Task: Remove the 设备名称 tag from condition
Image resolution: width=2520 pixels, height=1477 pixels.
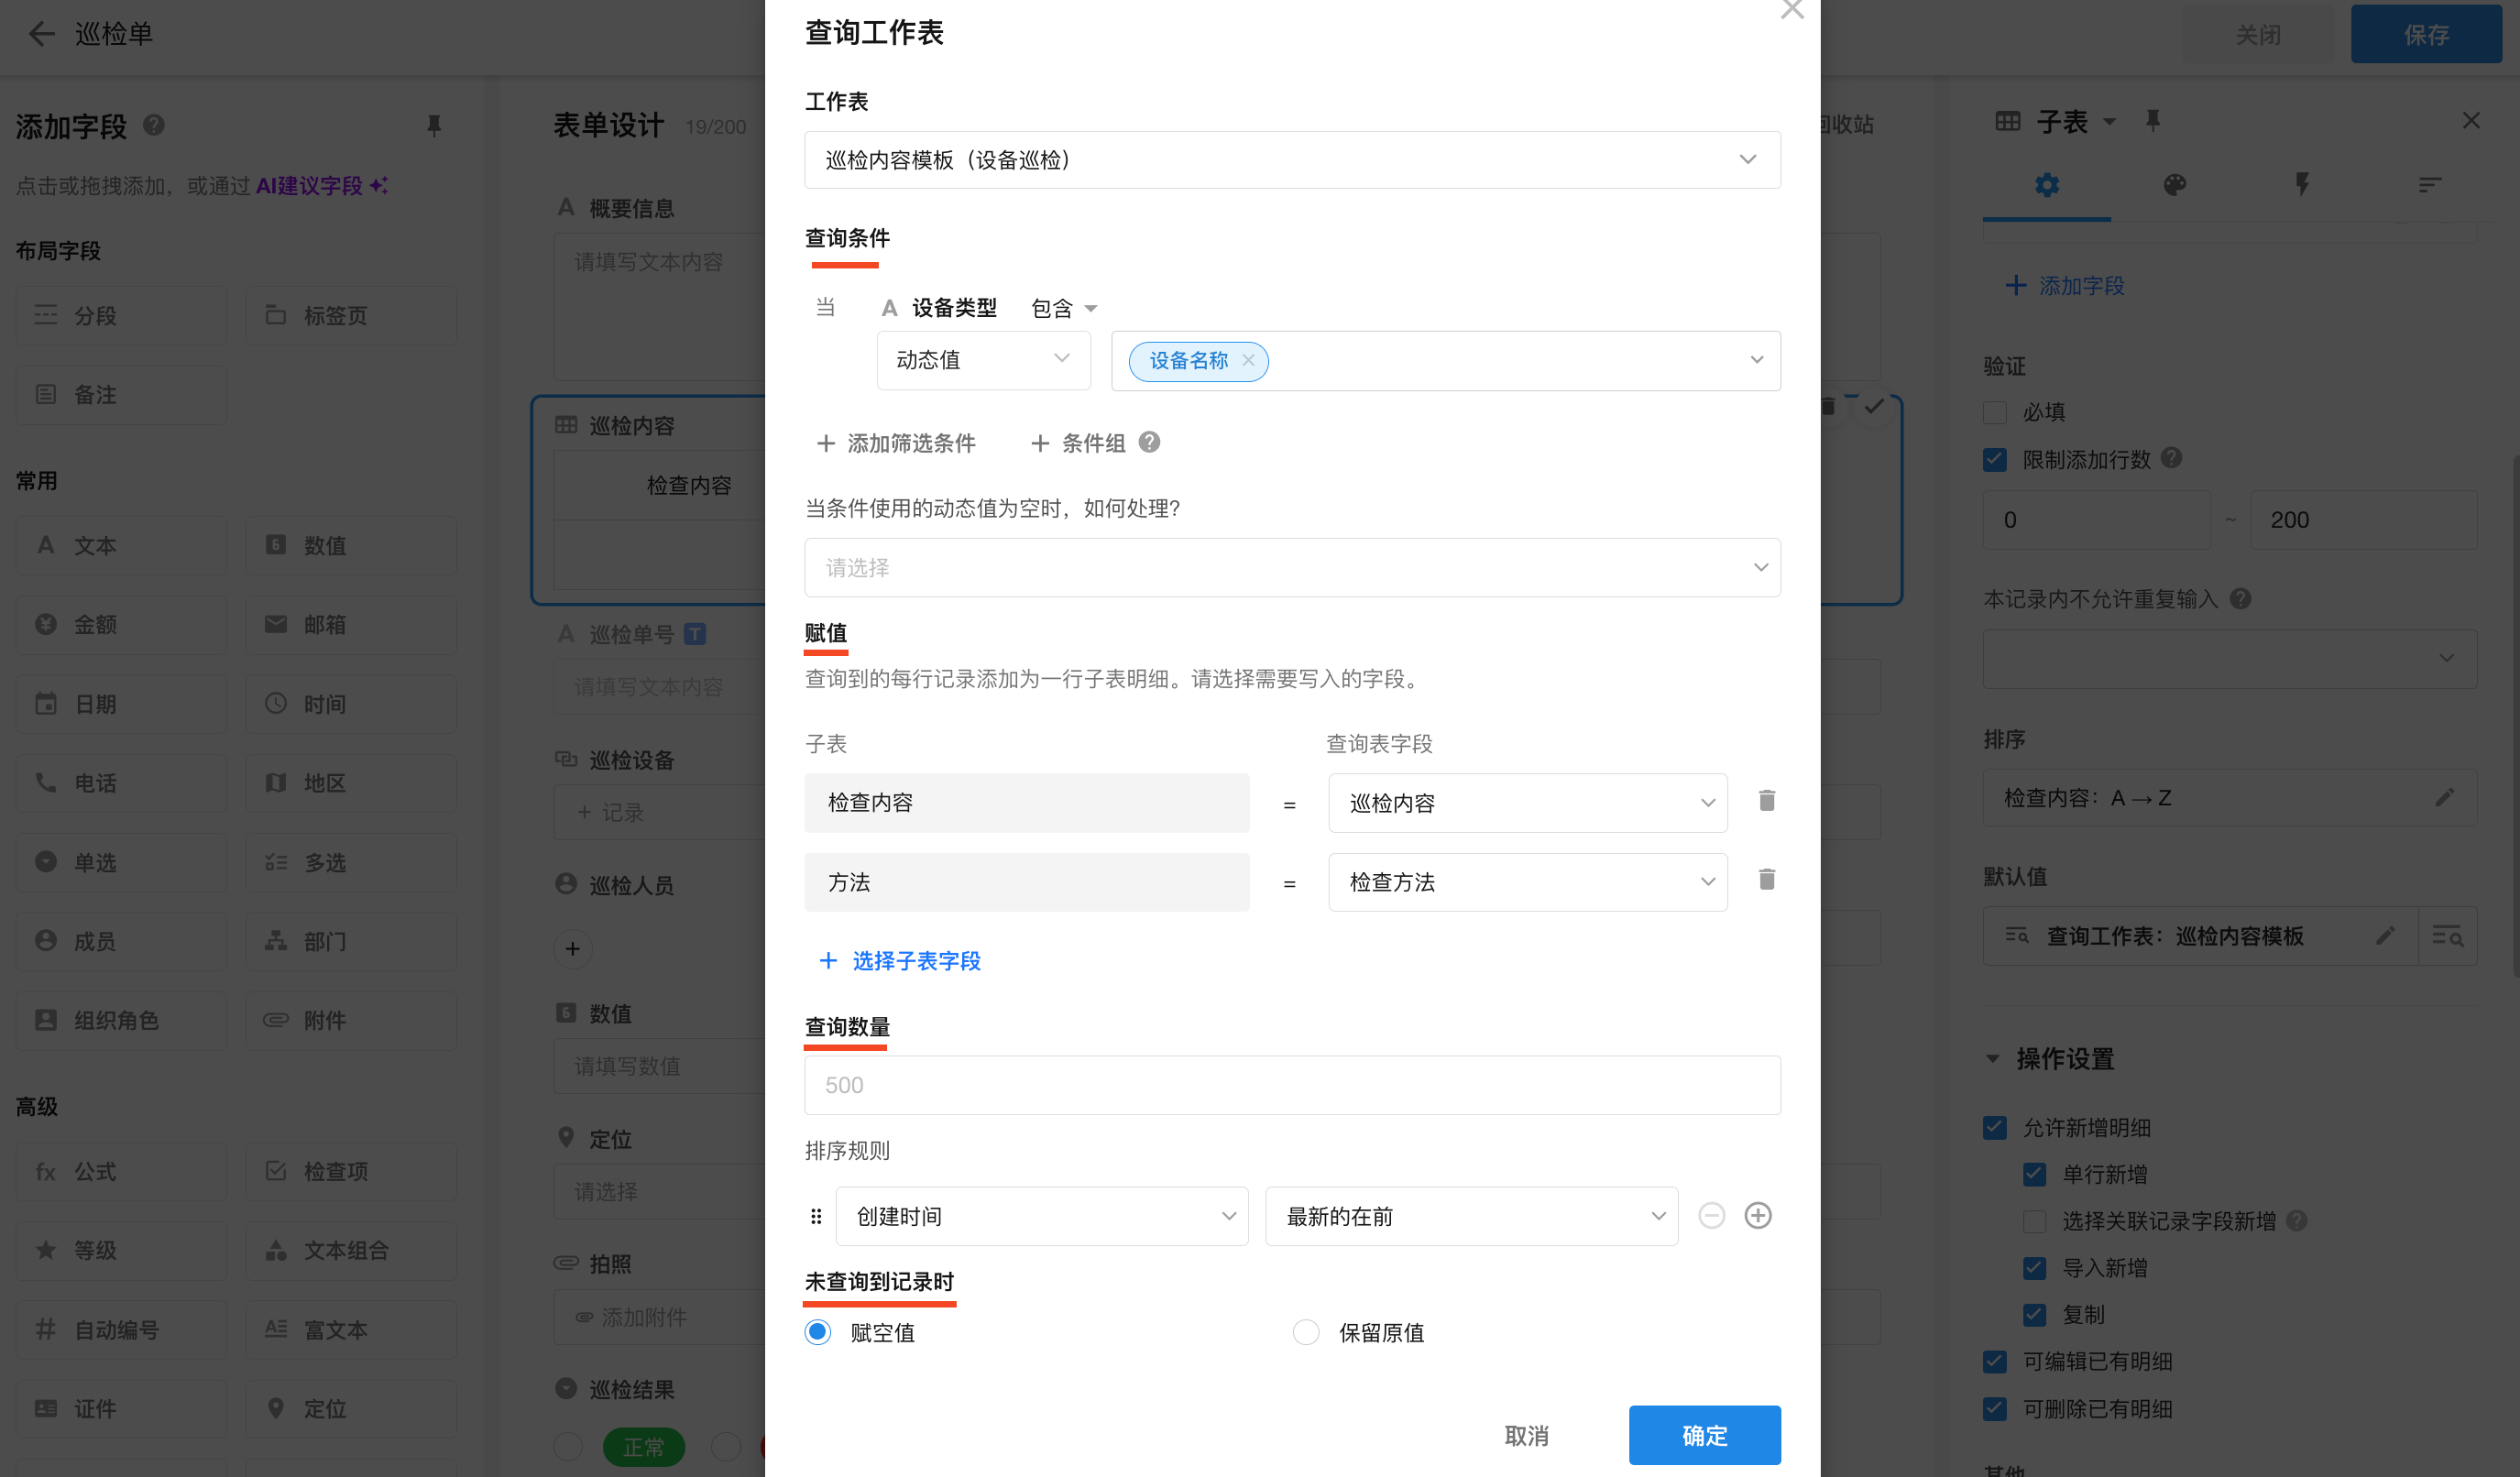Action: (x=1248, y=360)
